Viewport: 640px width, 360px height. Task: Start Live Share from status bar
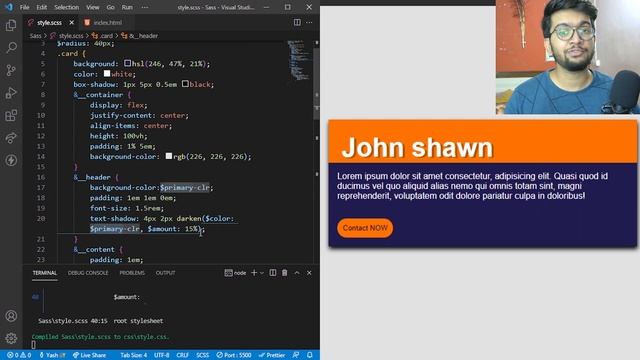point(89,355)
